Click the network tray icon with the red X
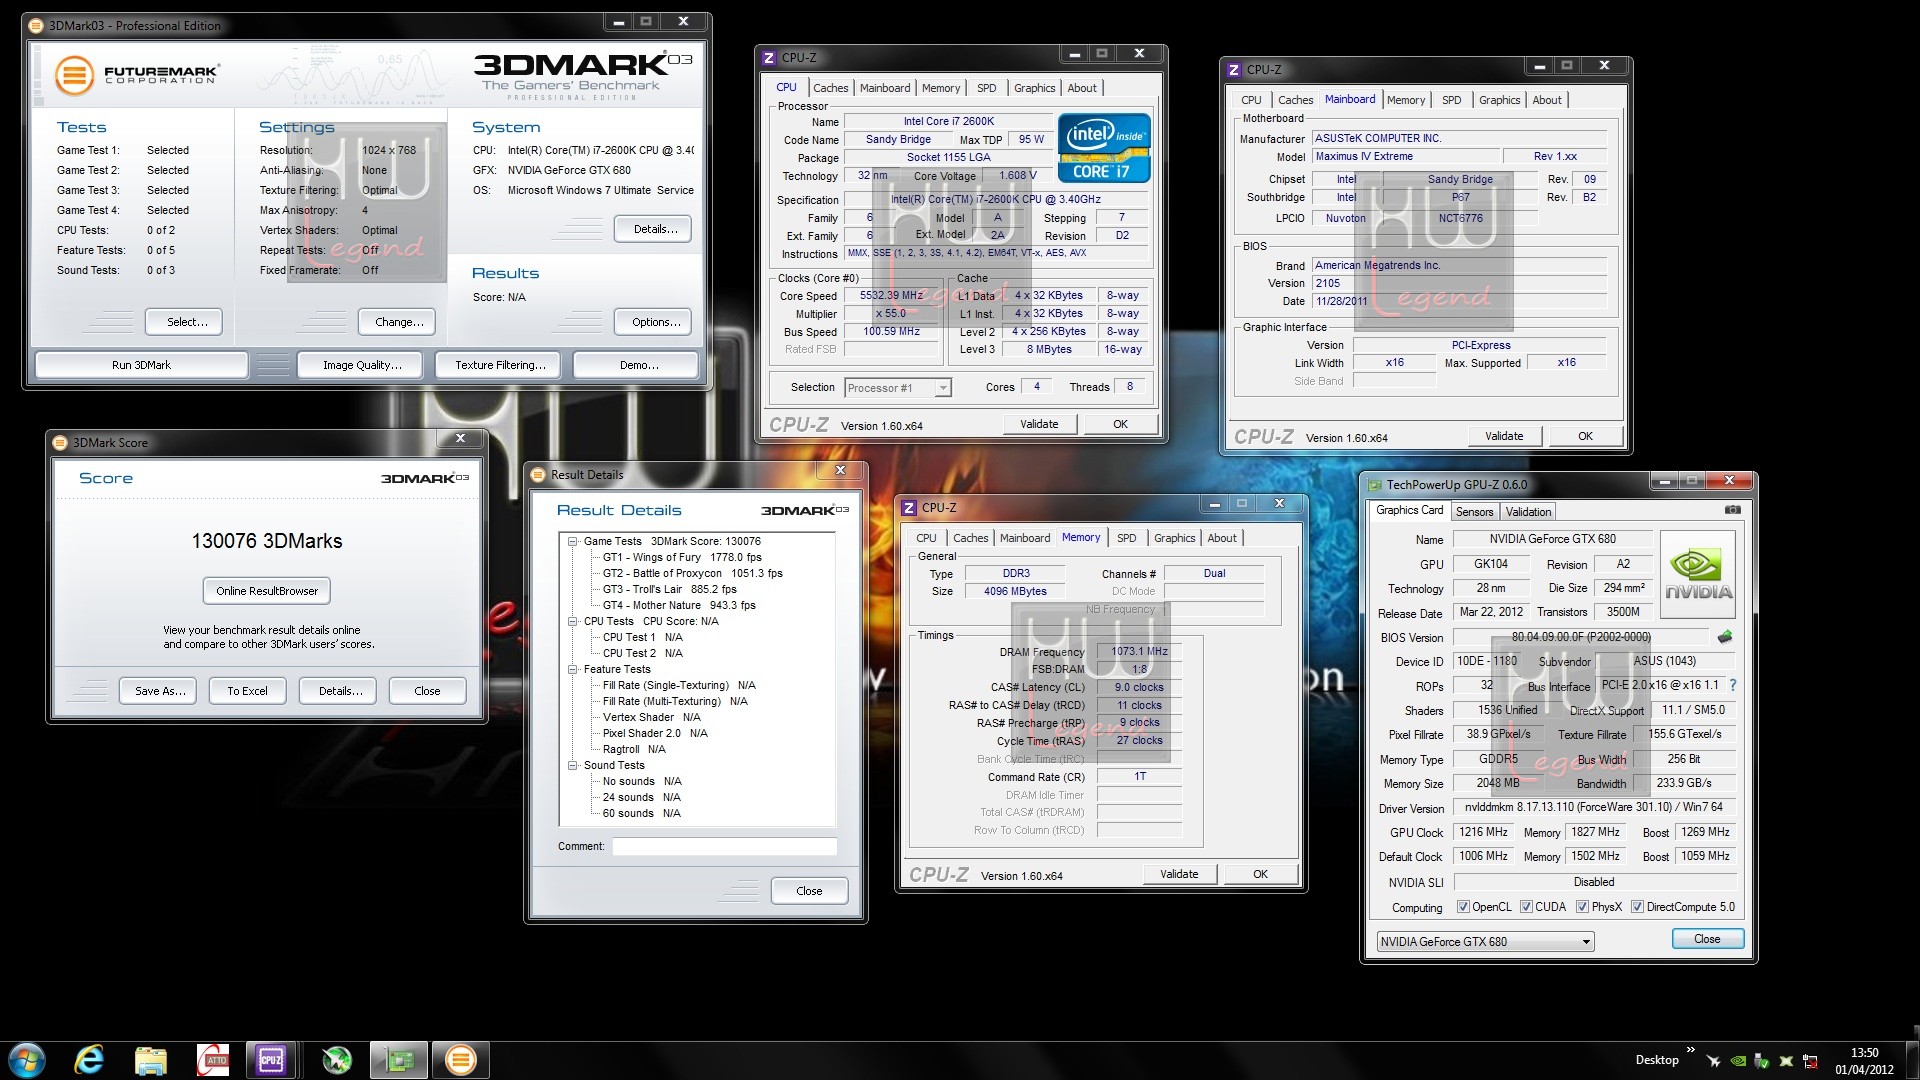The width and height of the screenshot is (1920, 1080). coord(1810,1061)
